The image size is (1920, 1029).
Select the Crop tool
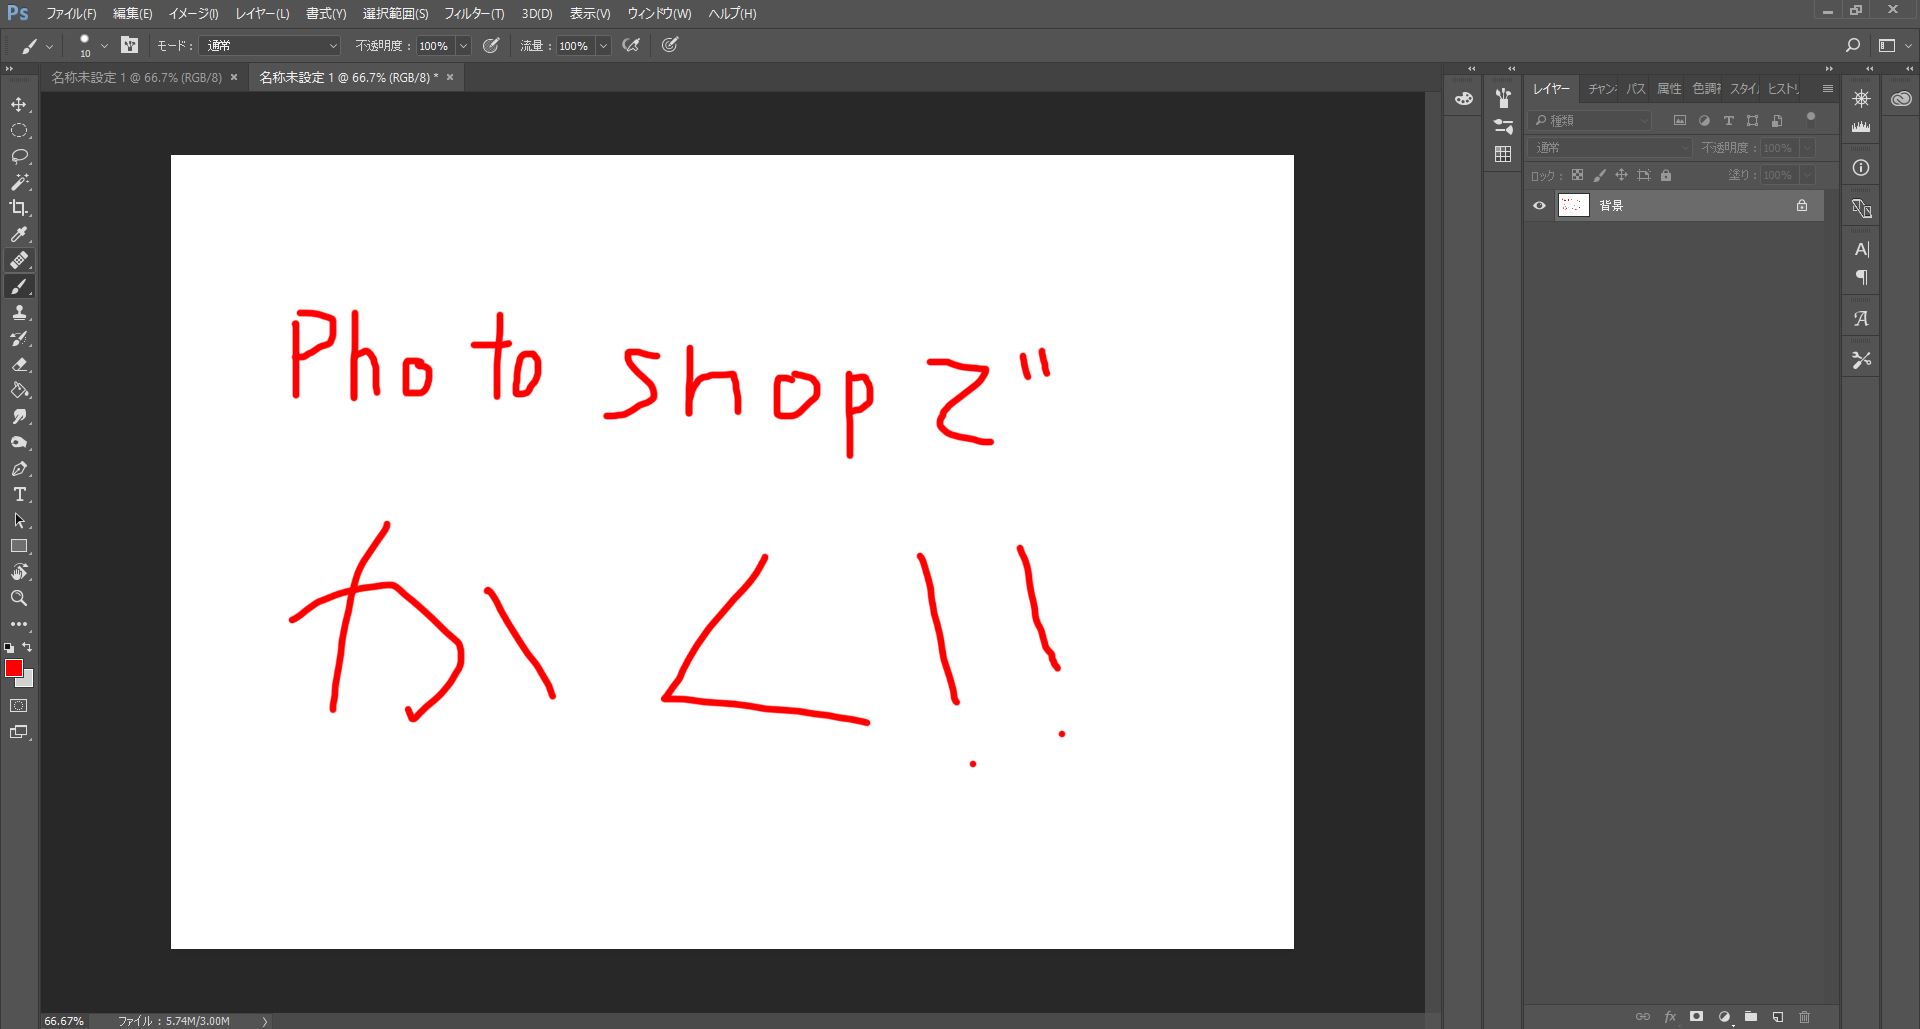click(19, 208)
